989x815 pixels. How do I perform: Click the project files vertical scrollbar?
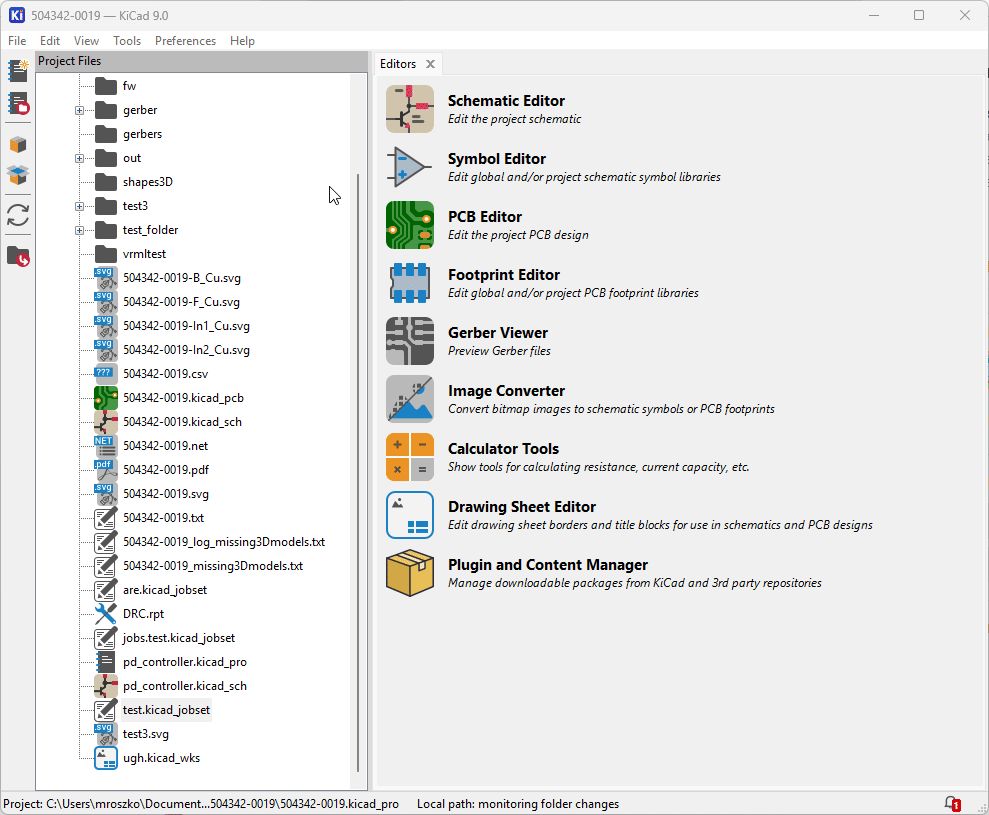358,473
